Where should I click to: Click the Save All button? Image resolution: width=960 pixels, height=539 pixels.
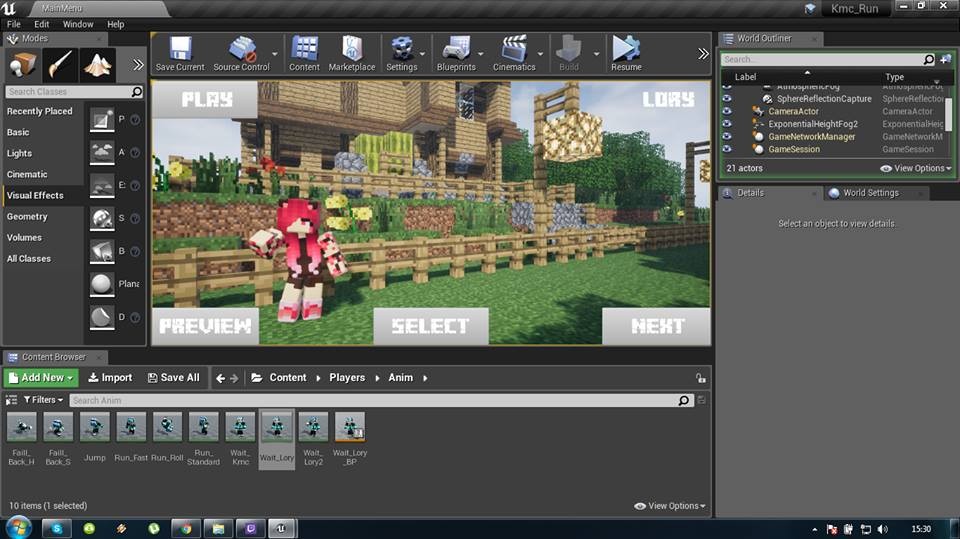coord(173,378)
